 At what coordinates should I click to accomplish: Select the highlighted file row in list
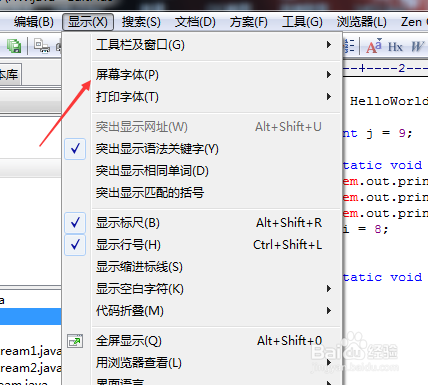pos(31,316)
